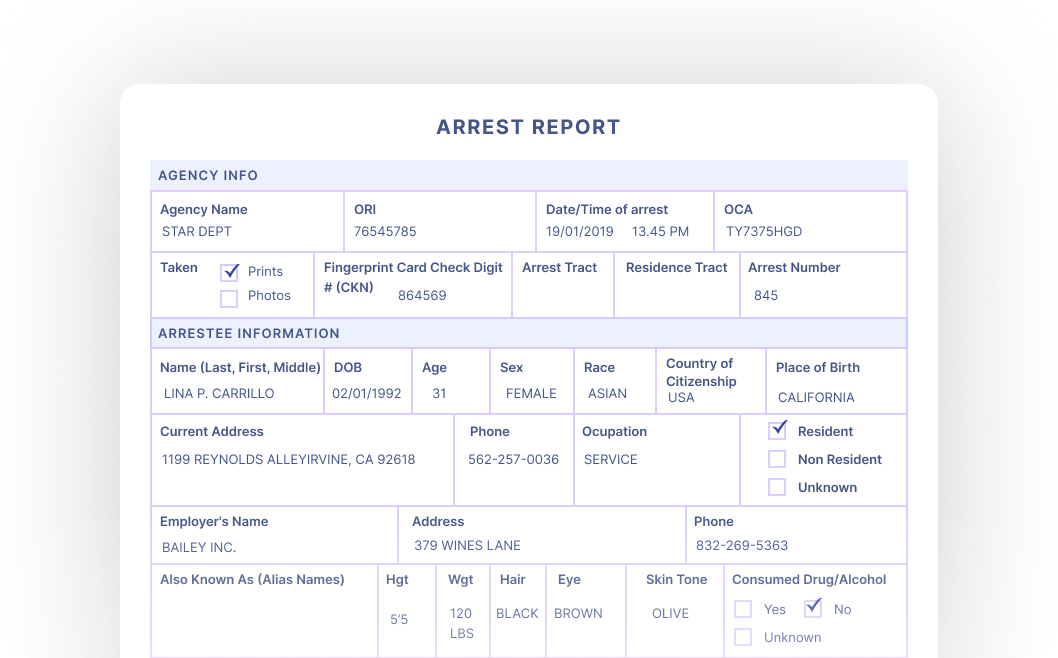
Task: Click the arrestee phone 562-257-0036
Action: (x=513, y=460)
